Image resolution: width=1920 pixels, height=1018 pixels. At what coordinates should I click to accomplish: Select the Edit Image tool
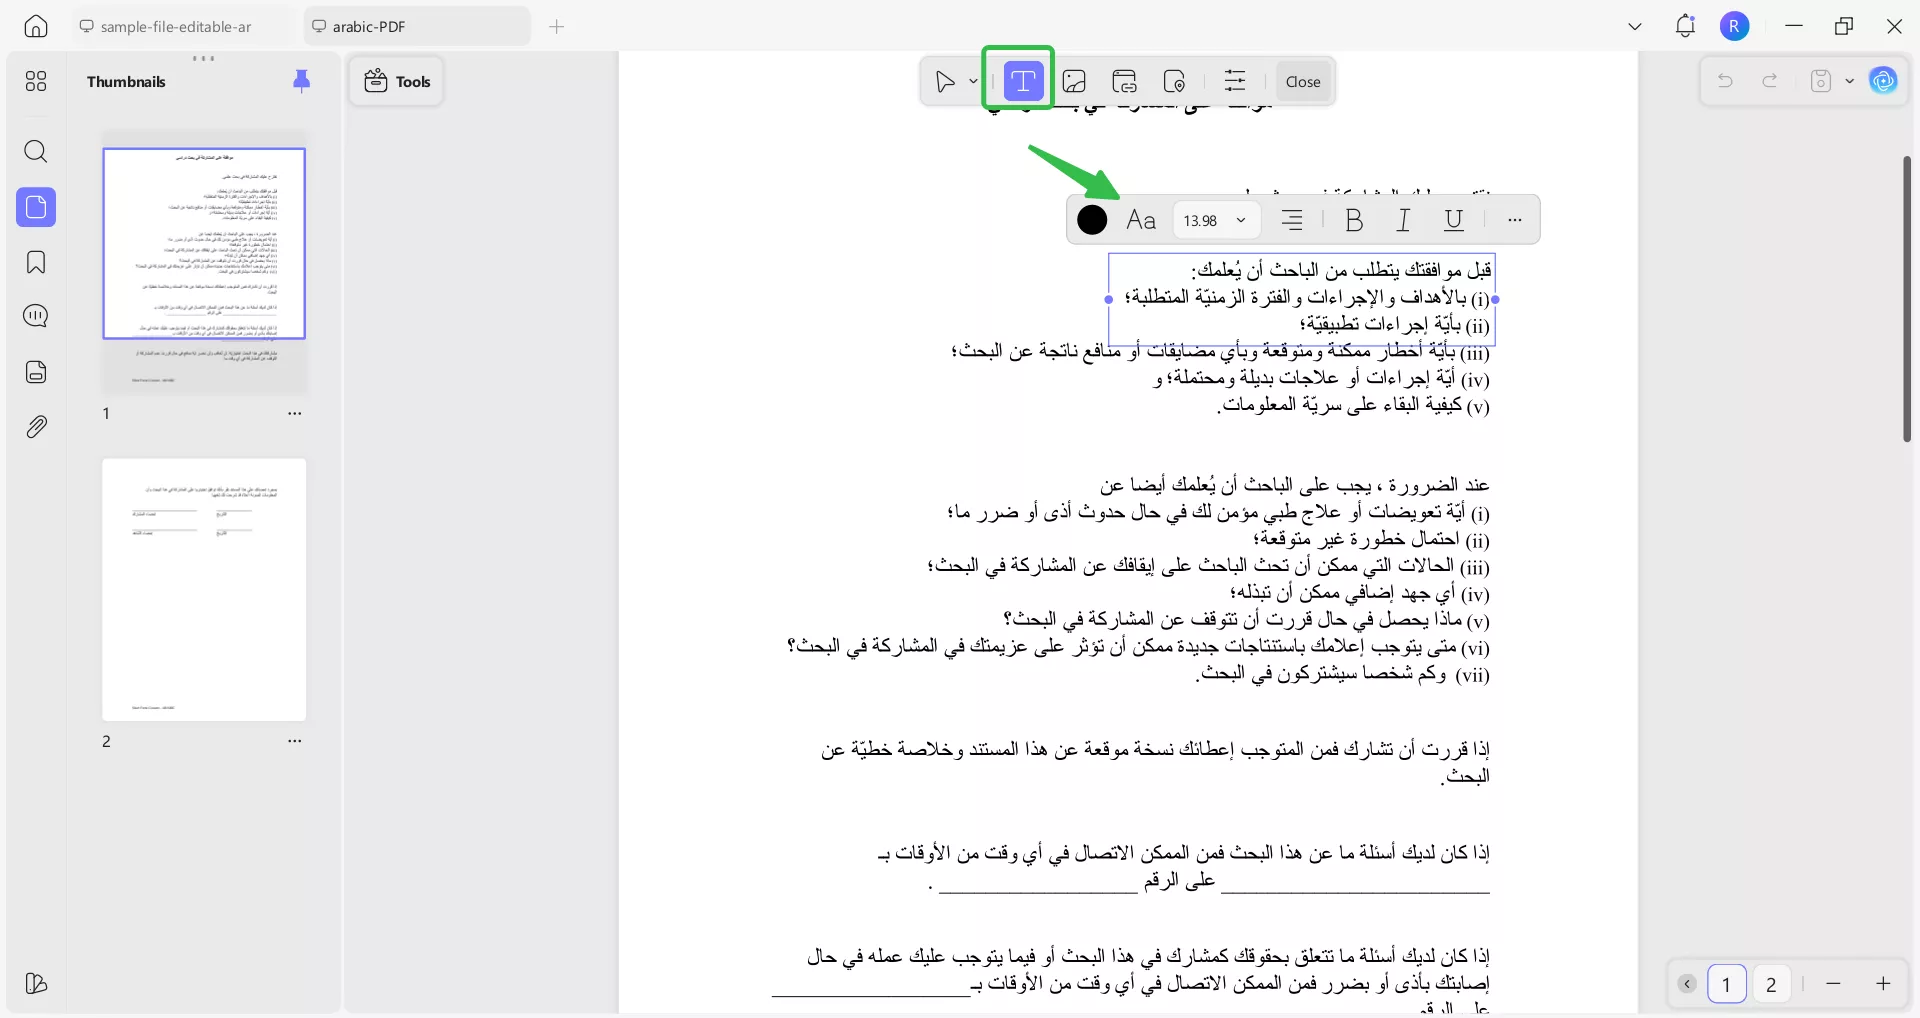point(1074,81)
